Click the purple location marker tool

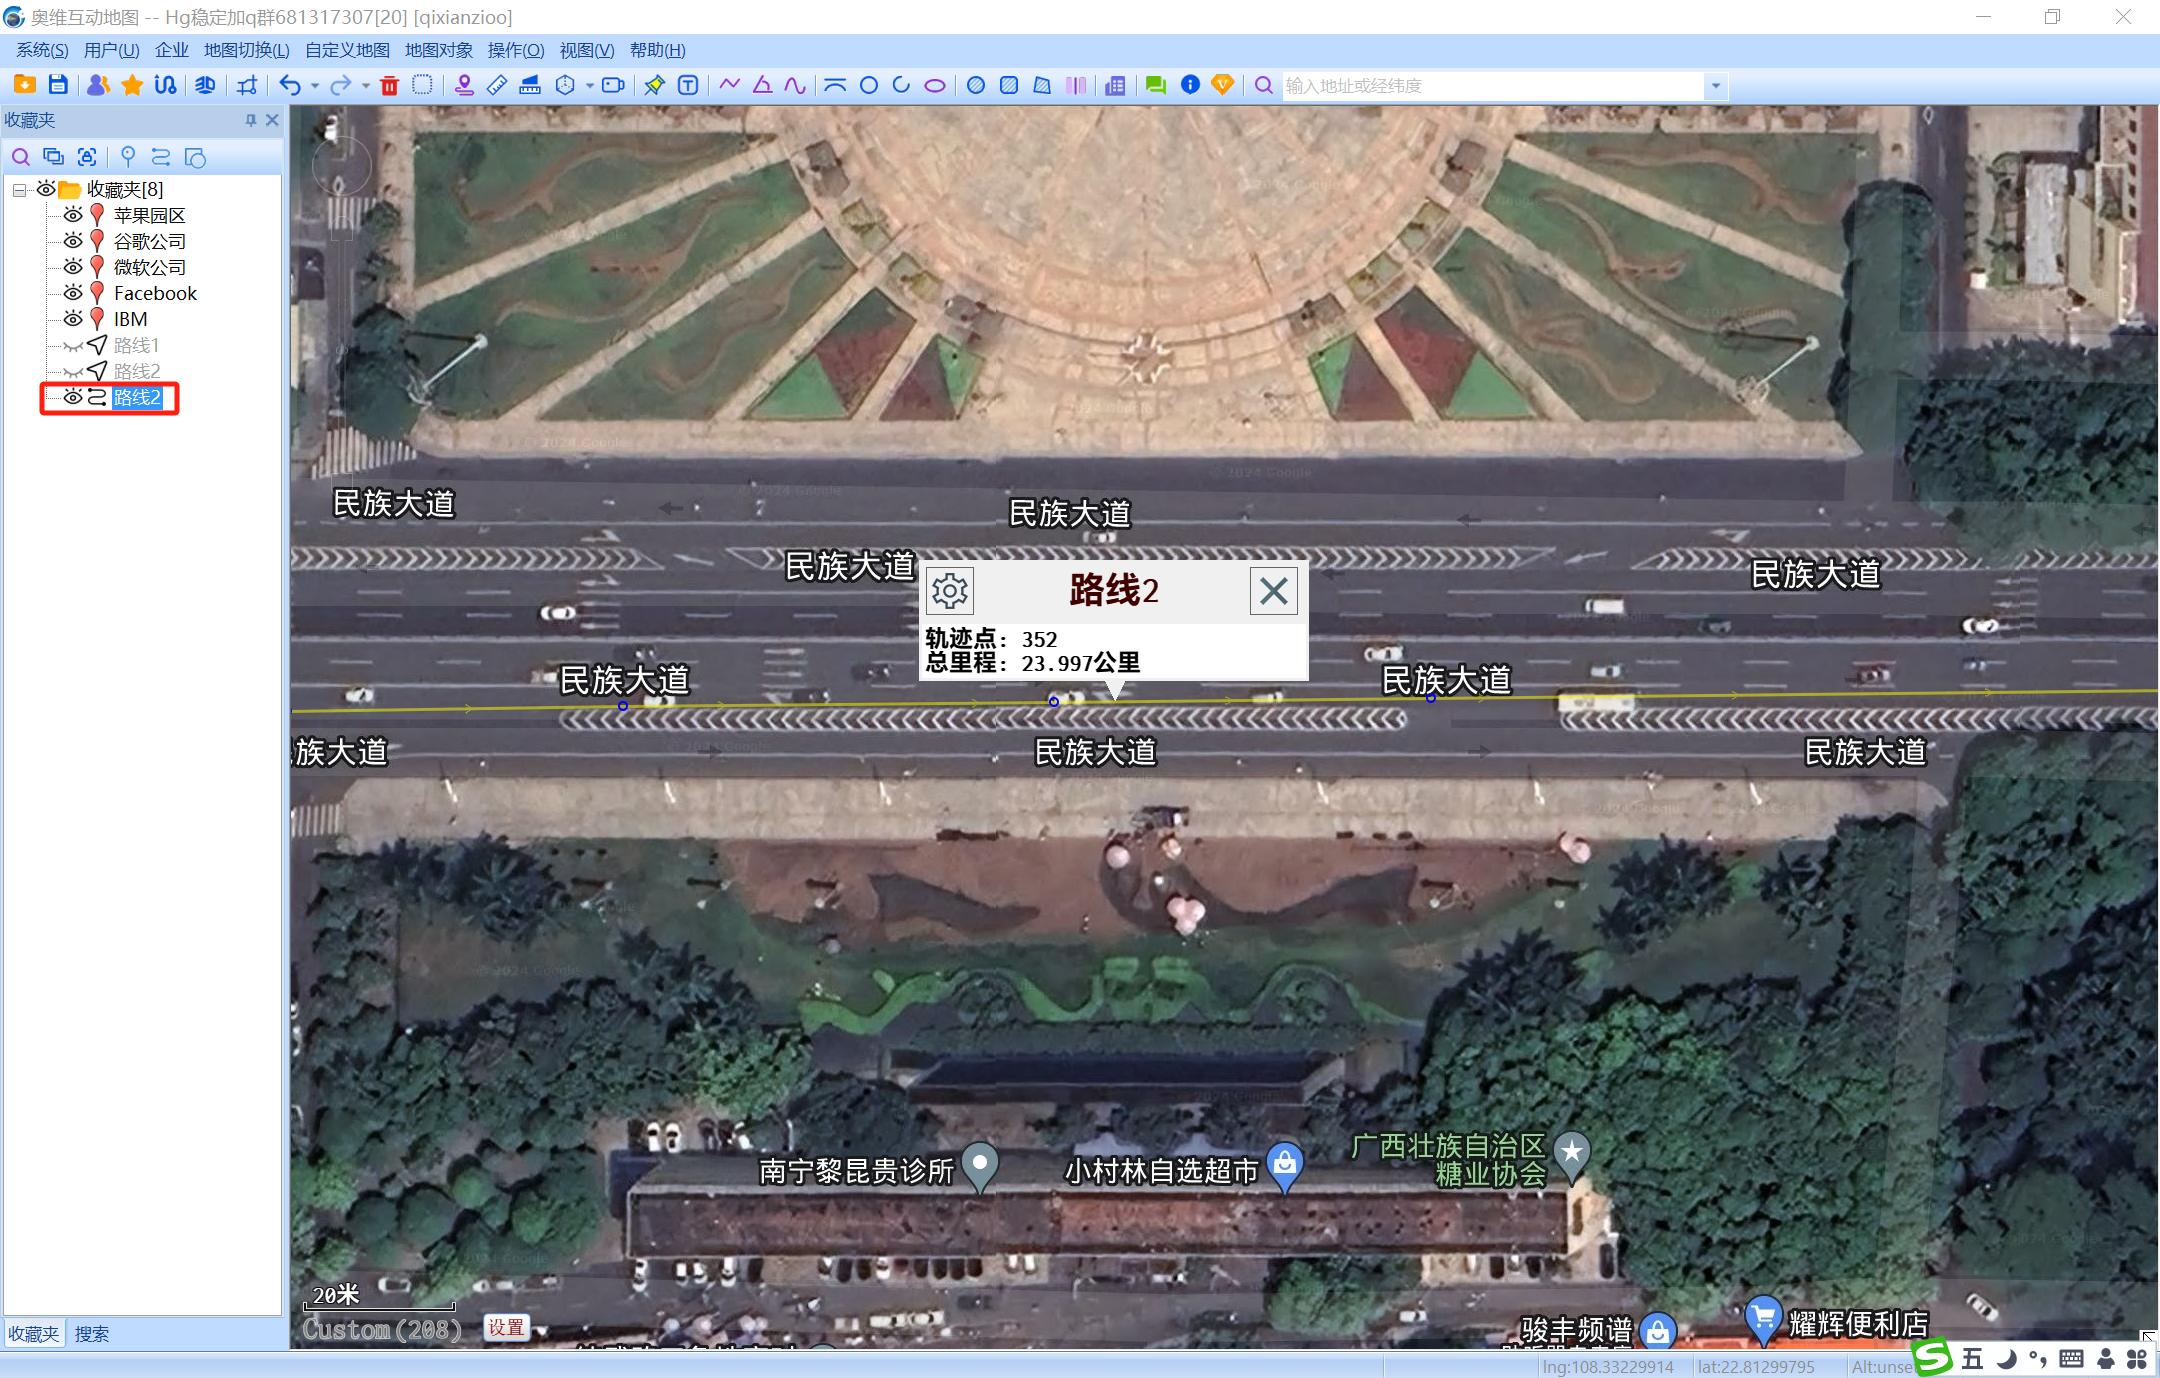pos(464,85)
